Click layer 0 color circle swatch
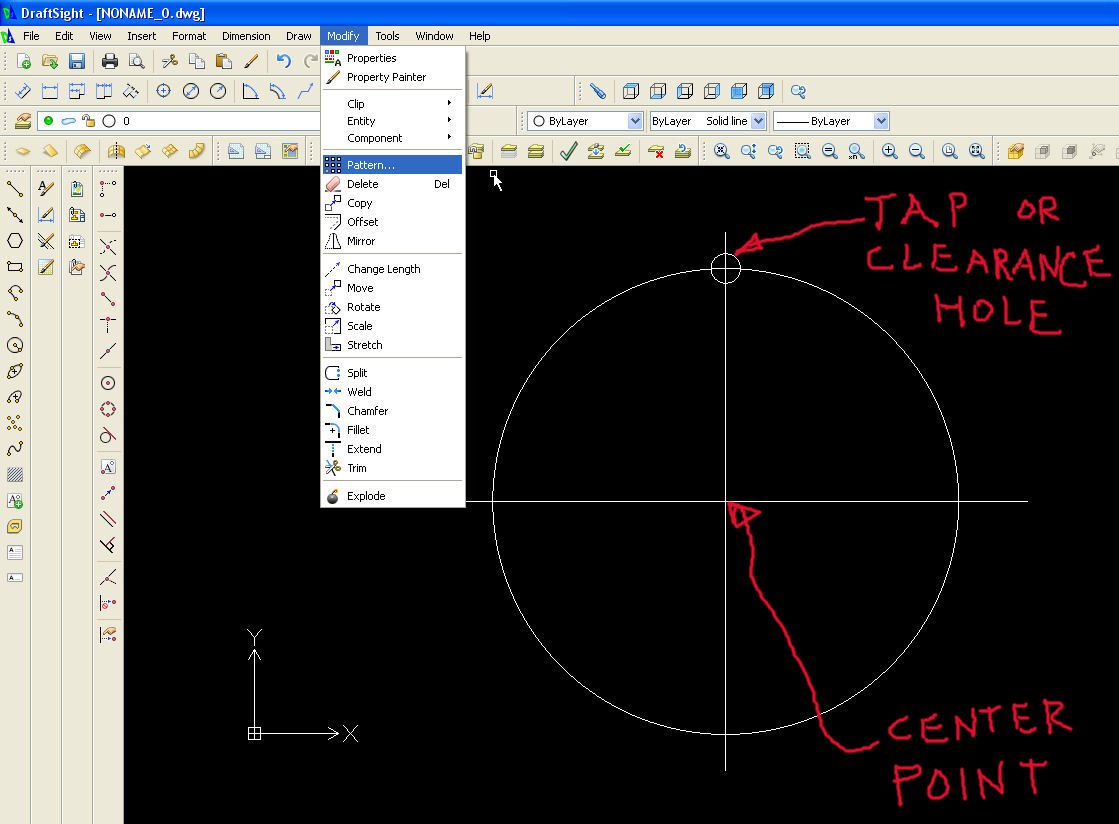The width and height of the screenshot is (1119, 824). click(109, 121)
